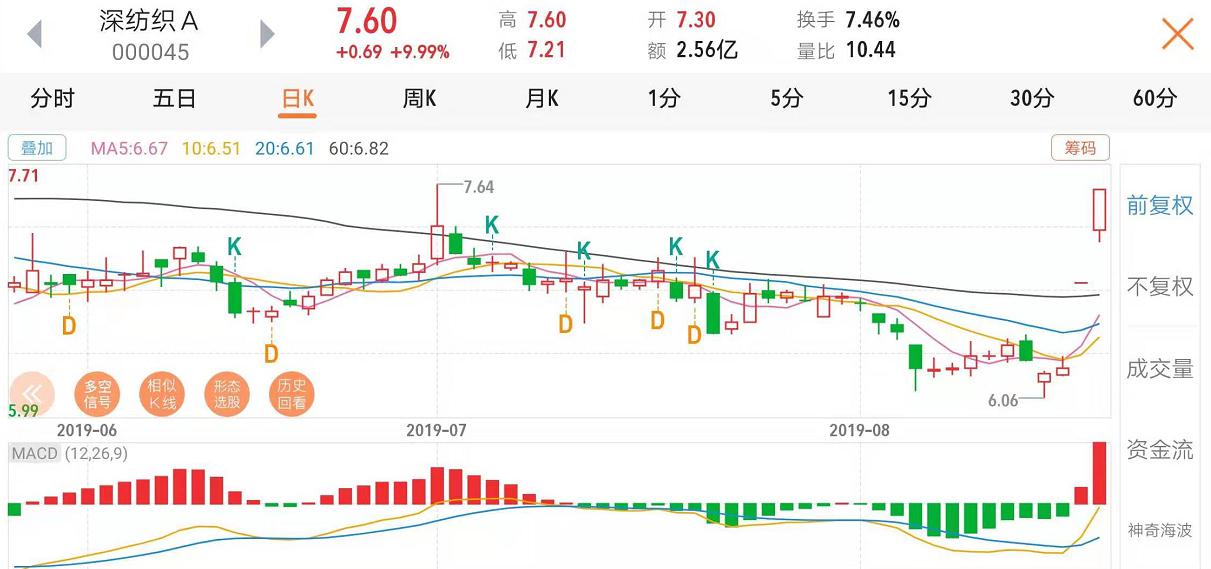This screenshot has height=569, width=1211.
Task: Click the stock code 000045
Action: [x=150, y=52]
